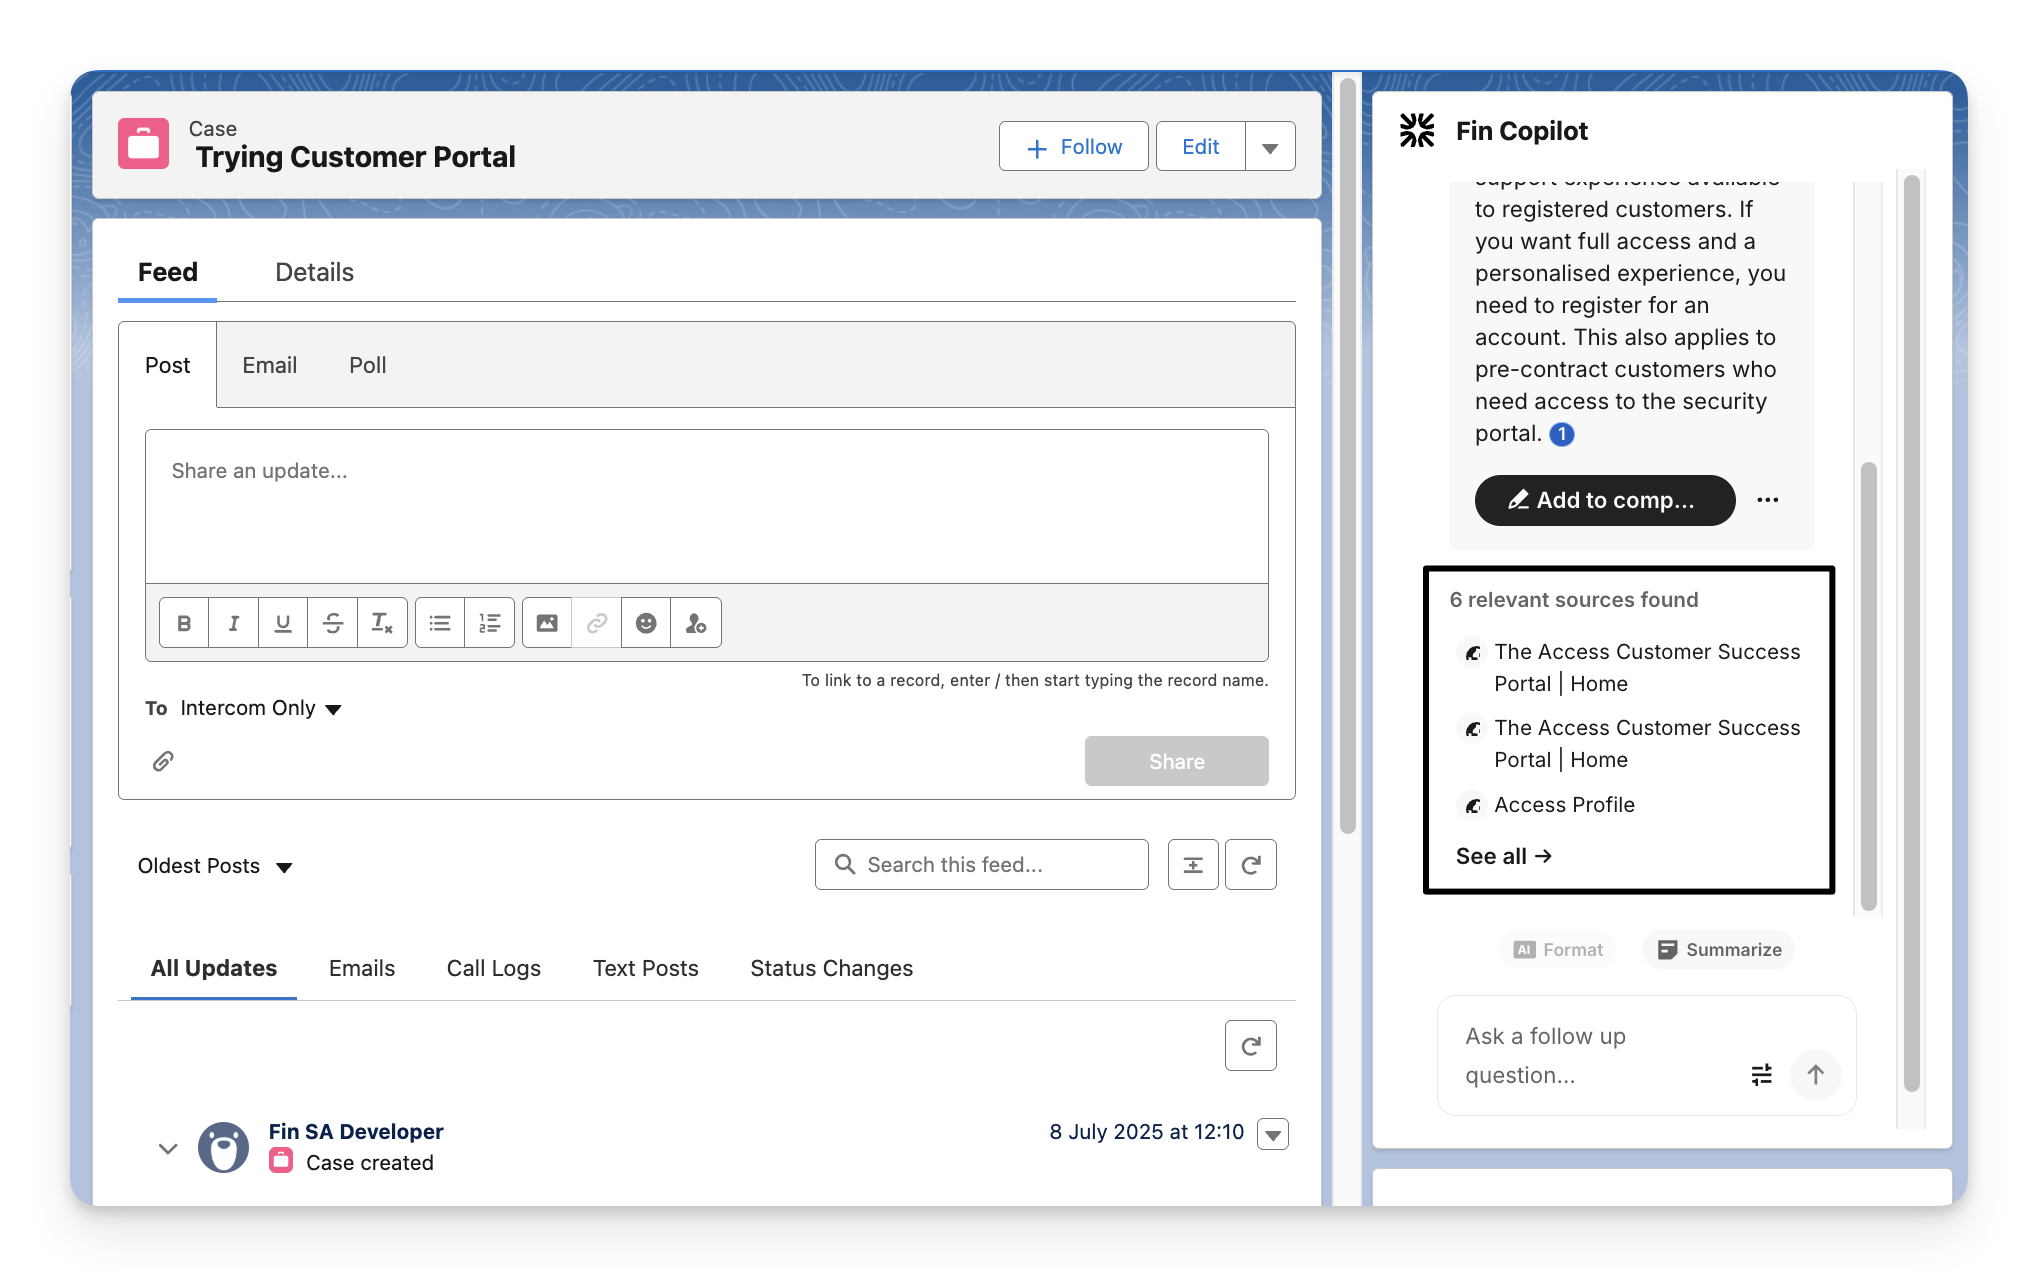2038x1276 pixels.
Task: Toggle bulleted list formatting
Action: pos(440,623)
